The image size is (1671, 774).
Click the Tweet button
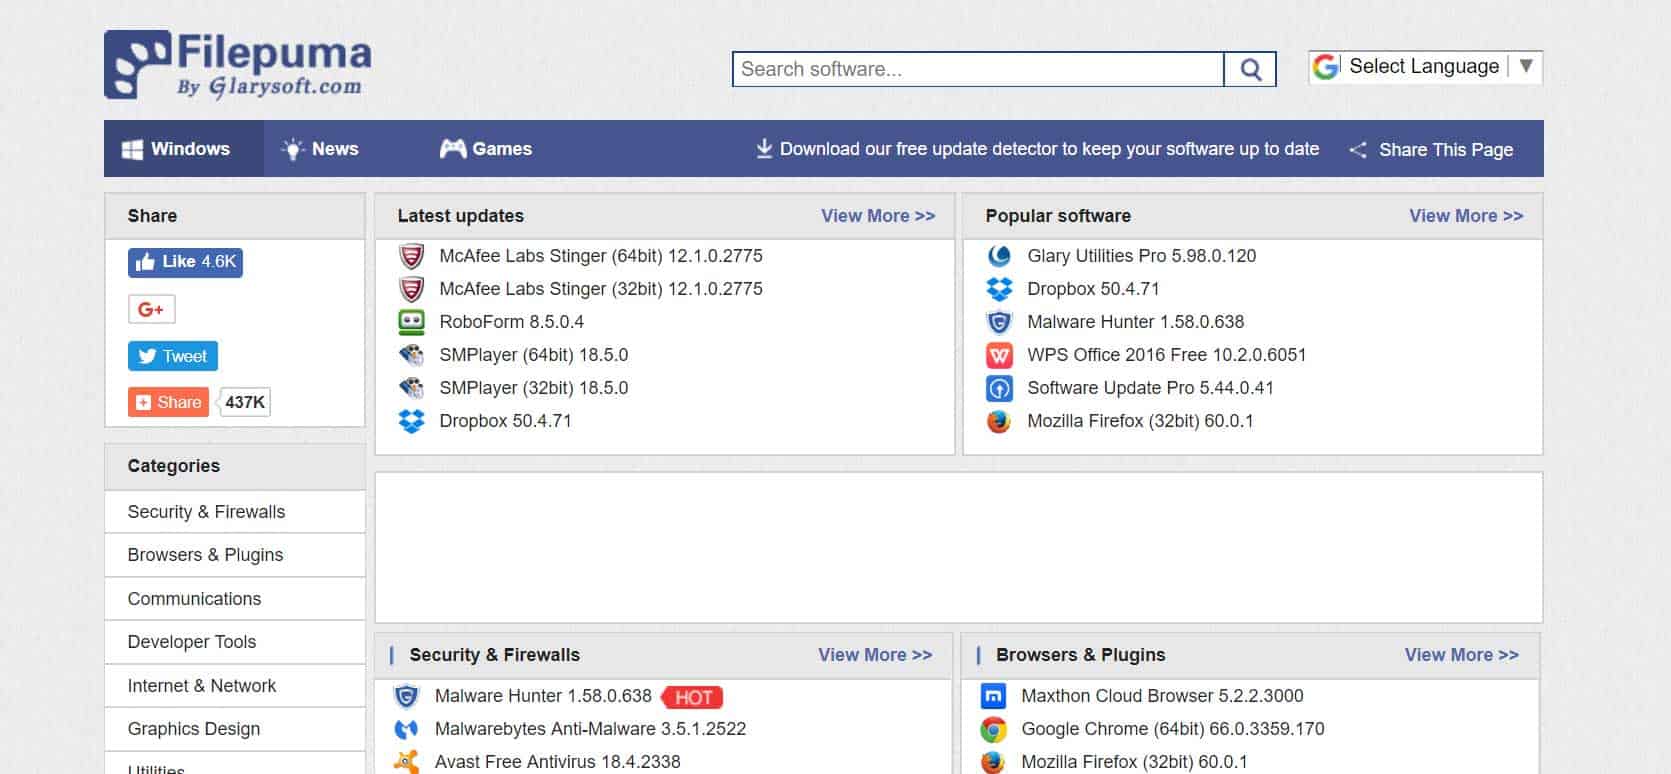pos(173,356)
